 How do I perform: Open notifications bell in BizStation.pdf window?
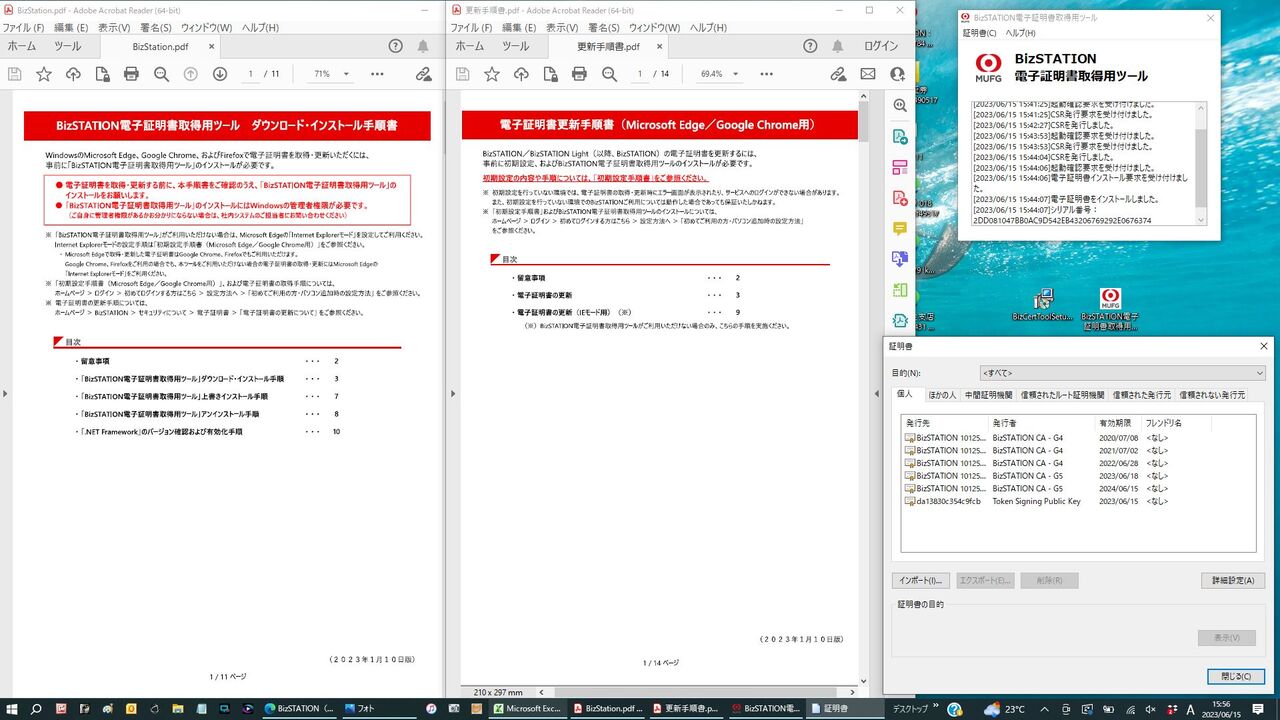(423, 46)
